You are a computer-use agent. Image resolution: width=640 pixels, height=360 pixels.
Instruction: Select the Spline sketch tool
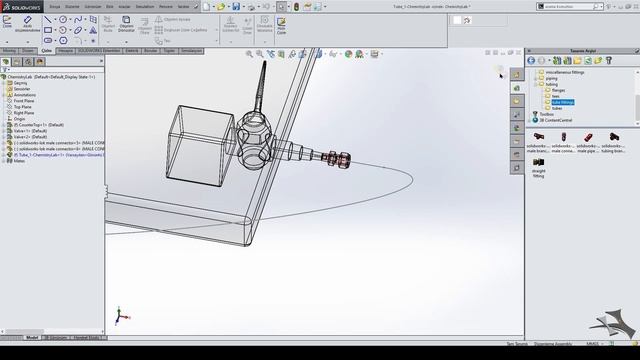[x=78, y=20]
